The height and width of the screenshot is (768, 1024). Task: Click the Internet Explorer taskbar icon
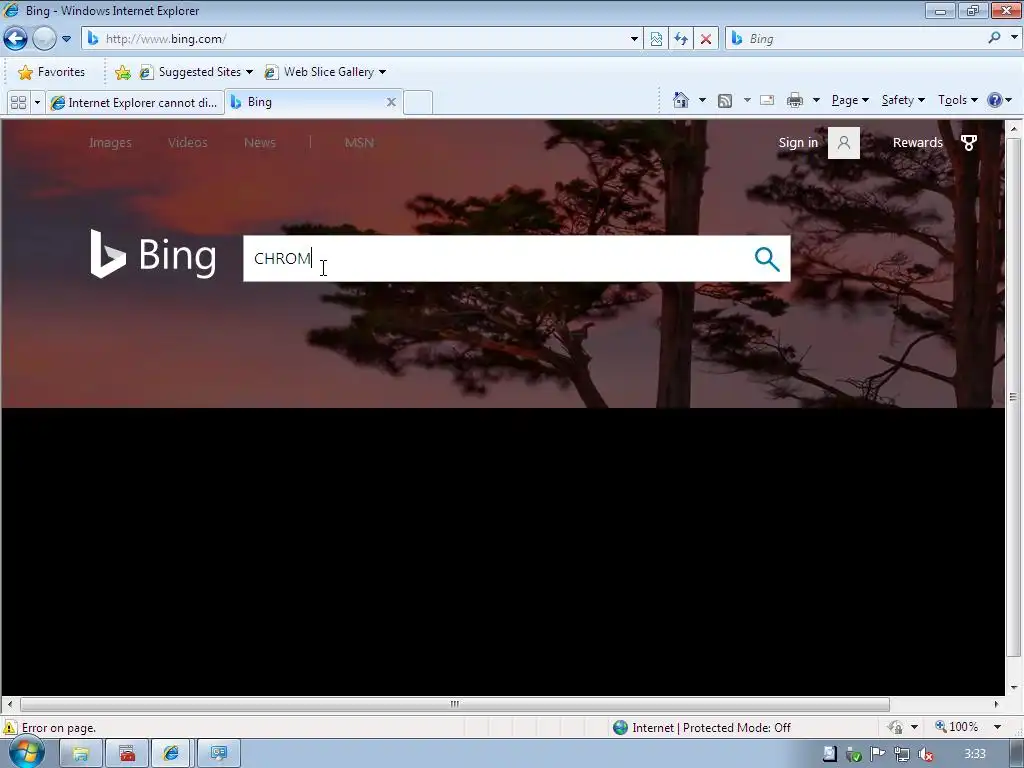[x=171, y=754]
